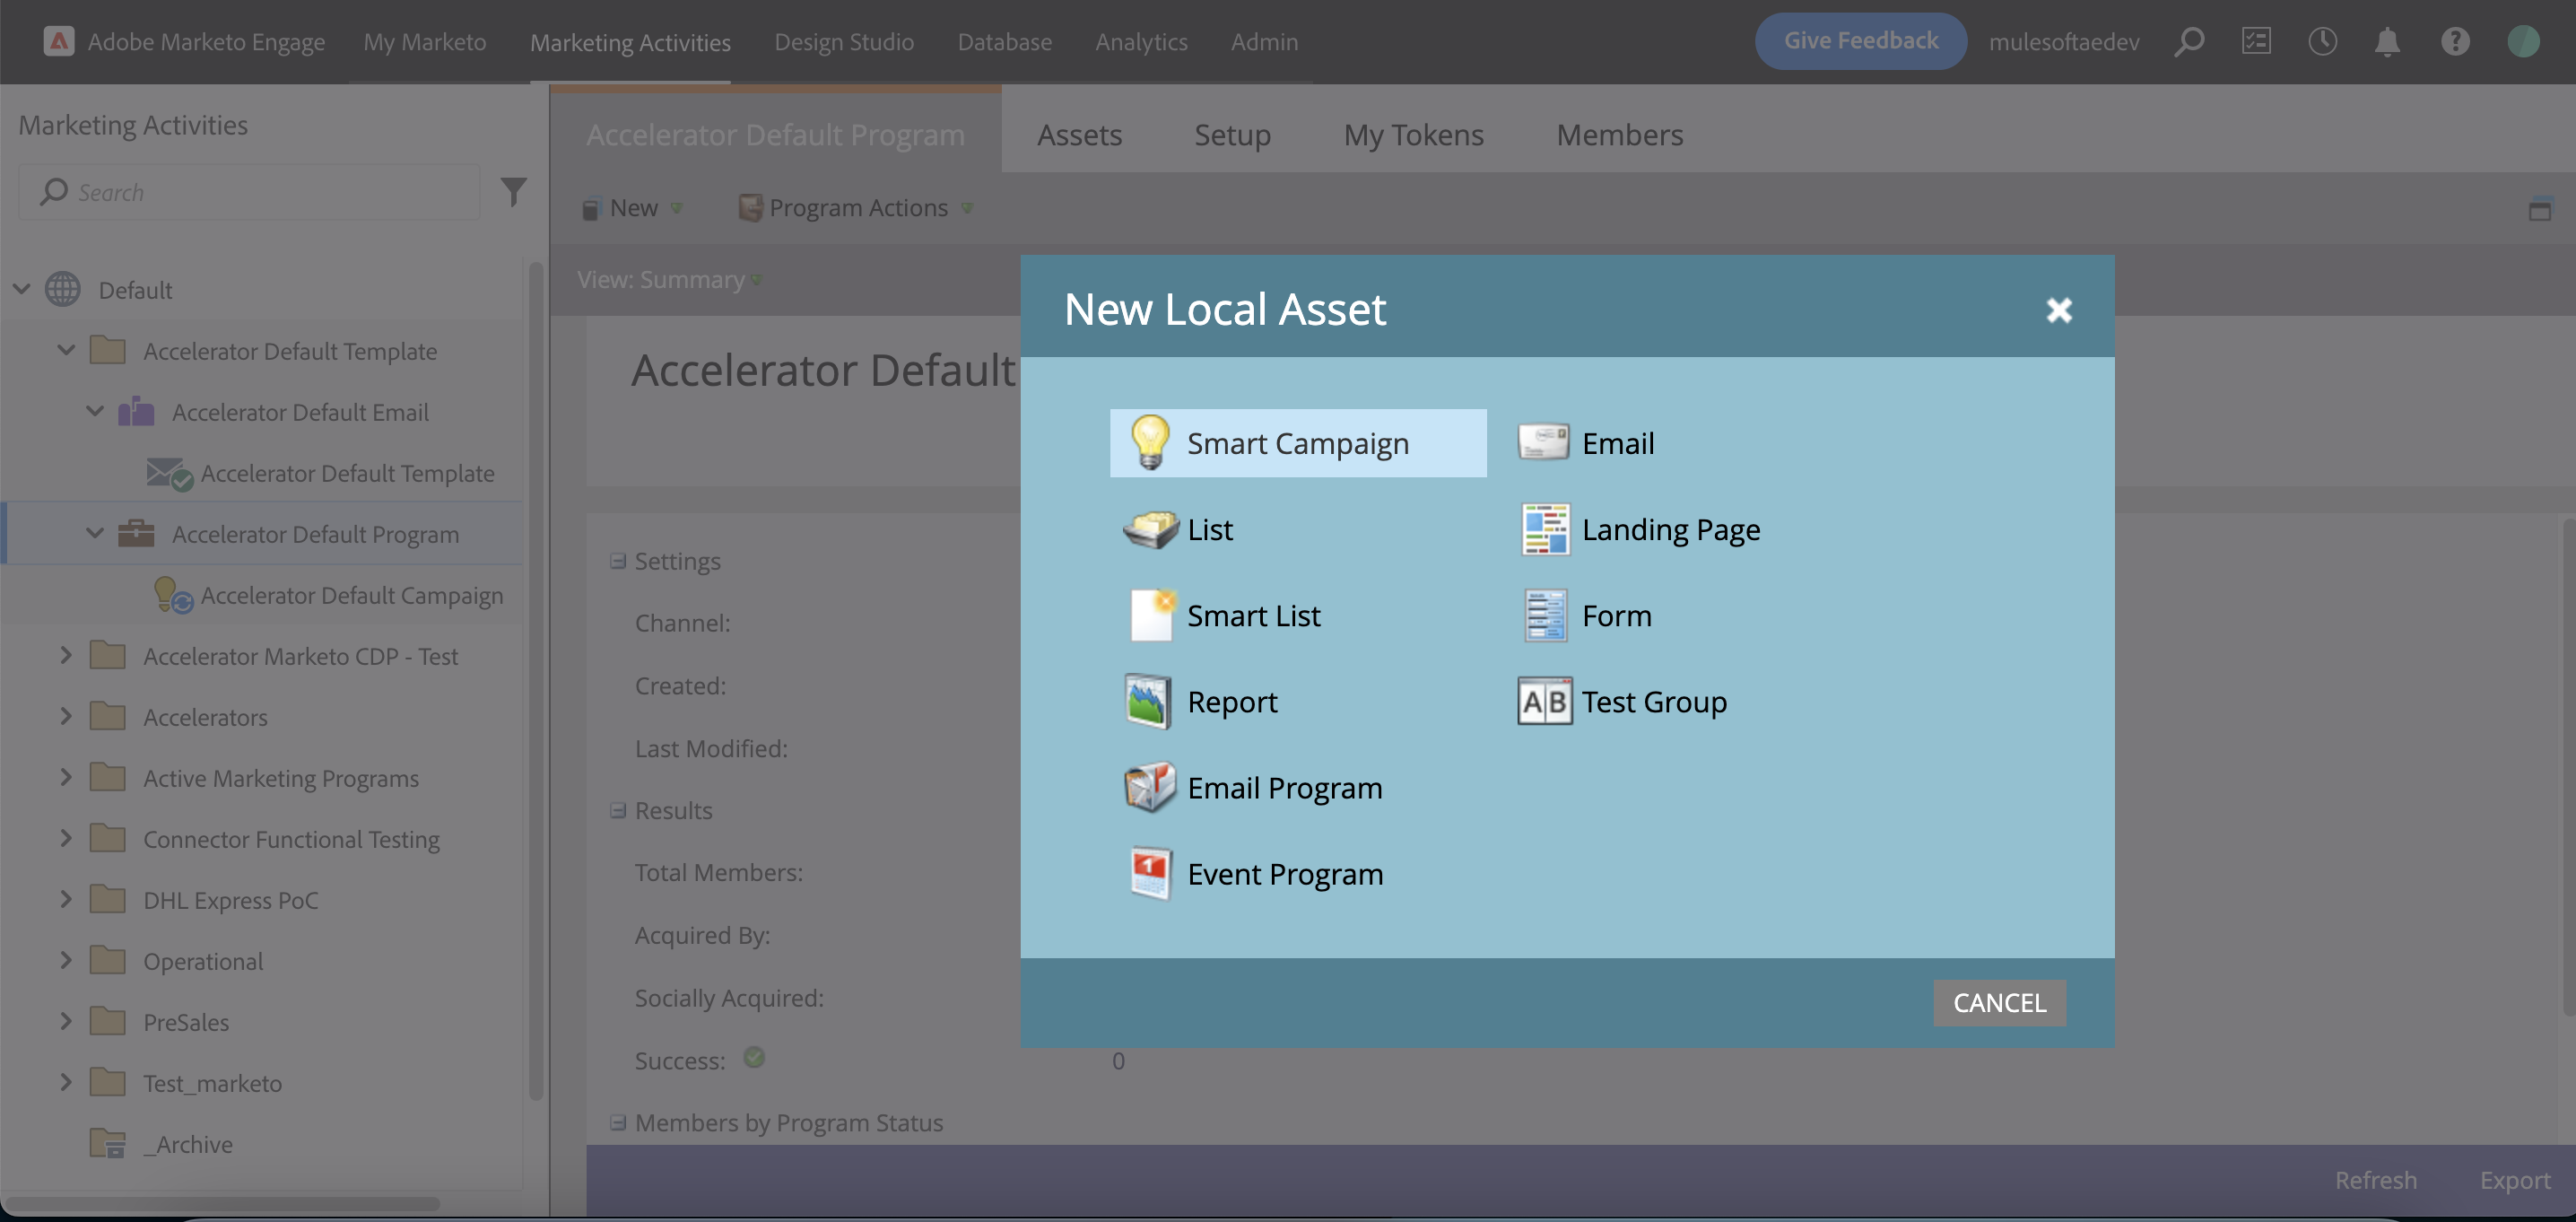The image size is (2576, 1222).
Task: Open the Database menu
Action: (x=1004, y=42)
